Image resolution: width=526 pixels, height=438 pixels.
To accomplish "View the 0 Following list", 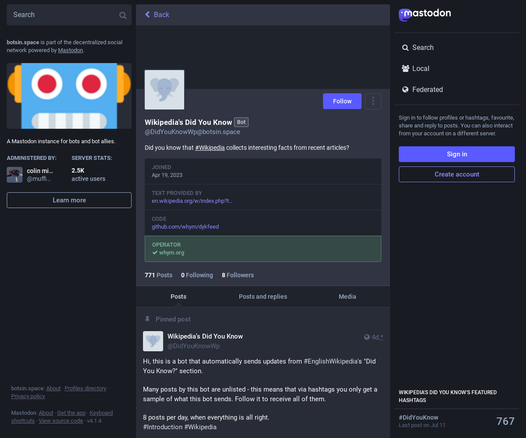I will coord(197,275).
